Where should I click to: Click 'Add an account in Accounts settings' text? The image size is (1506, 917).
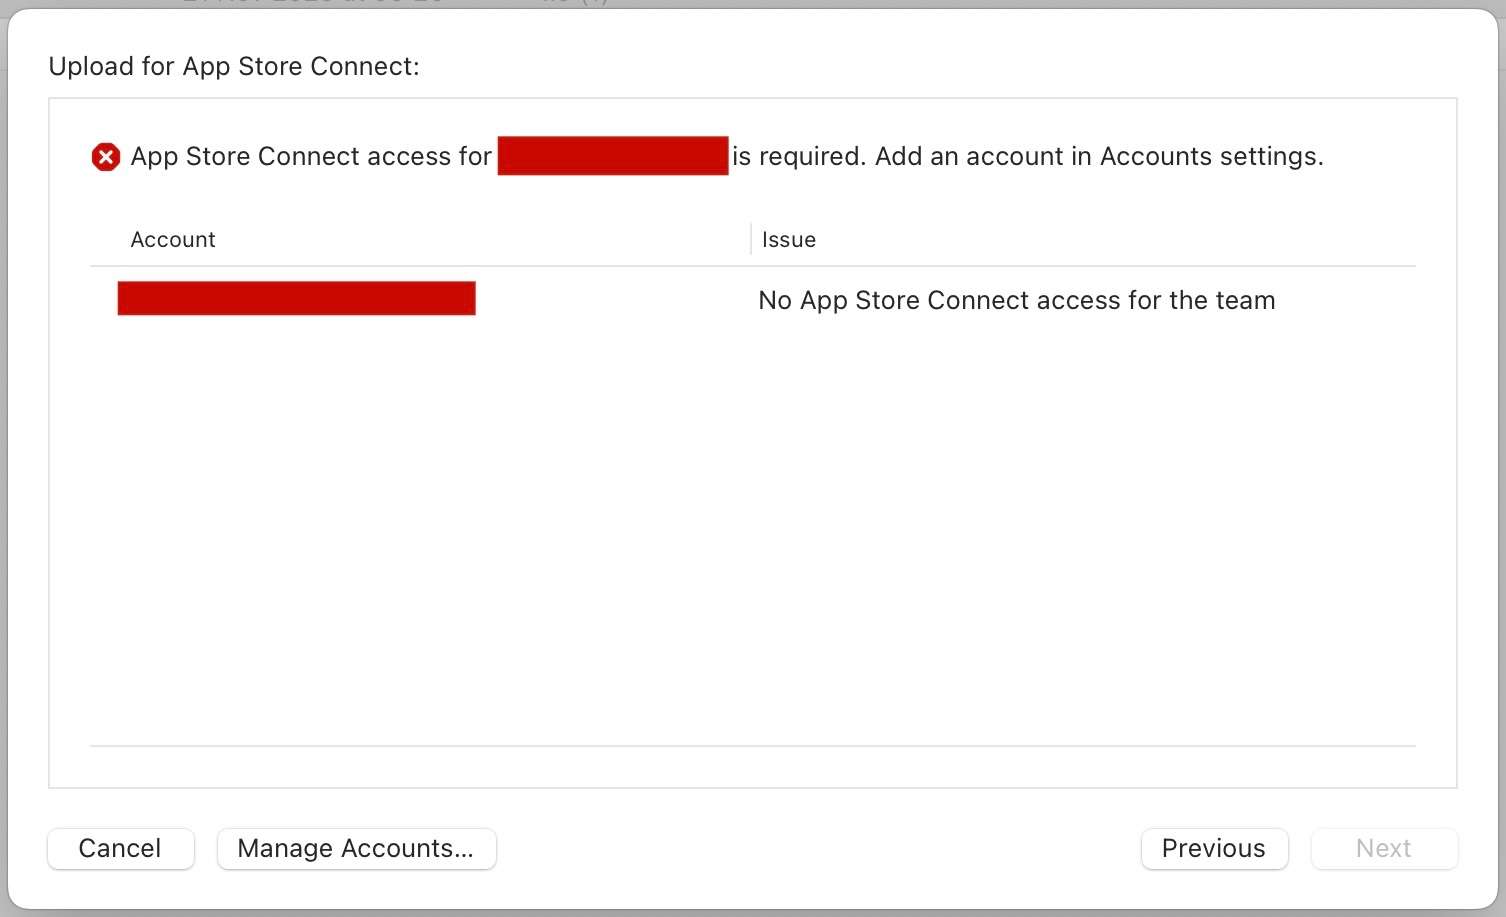pyautogui.click(x=1098, y=157)
